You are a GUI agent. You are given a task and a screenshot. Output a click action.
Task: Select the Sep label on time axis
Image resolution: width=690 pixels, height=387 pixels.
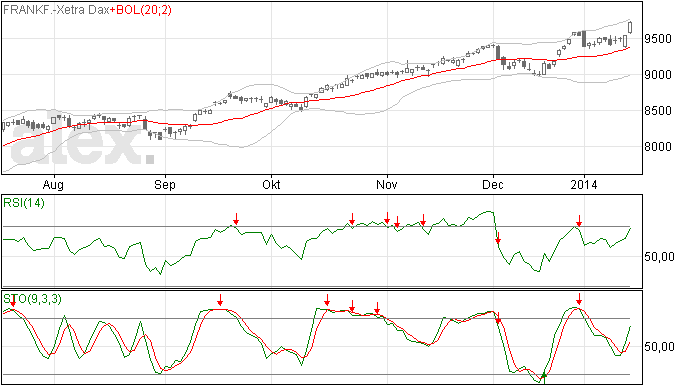coord(165,185)
